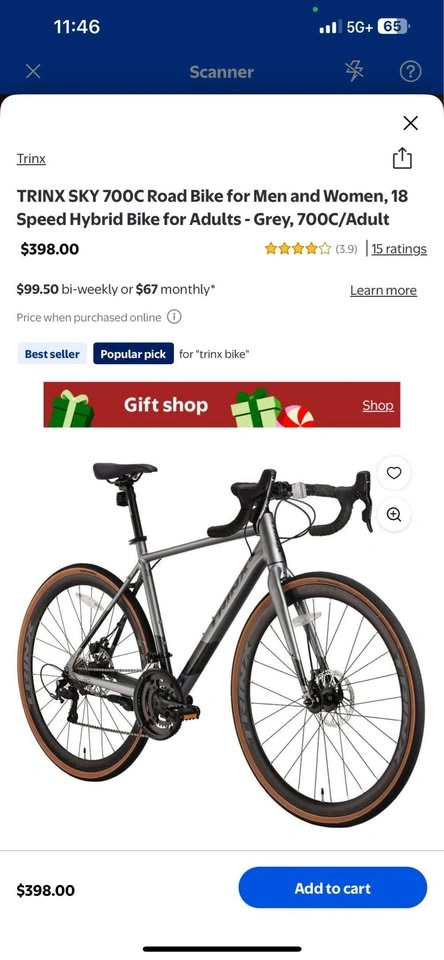
Task: Tap the star rating display
Action: pyautogui.click(x=298, y=249)
